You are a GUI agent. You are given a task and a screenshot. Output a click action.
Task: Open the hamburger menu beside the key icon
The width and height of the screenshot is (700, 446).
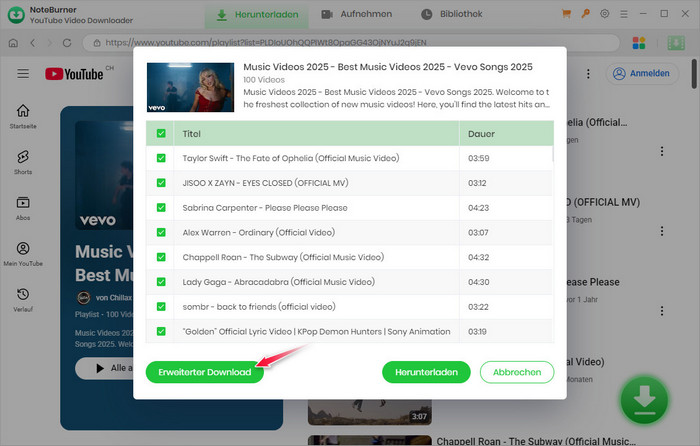pyautogui.click(x=622, y=14)
